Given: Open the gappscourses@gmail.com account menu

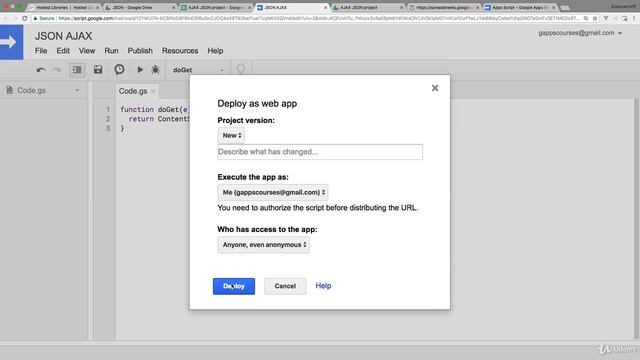Looking at the screenshot, I should [580, 33].
